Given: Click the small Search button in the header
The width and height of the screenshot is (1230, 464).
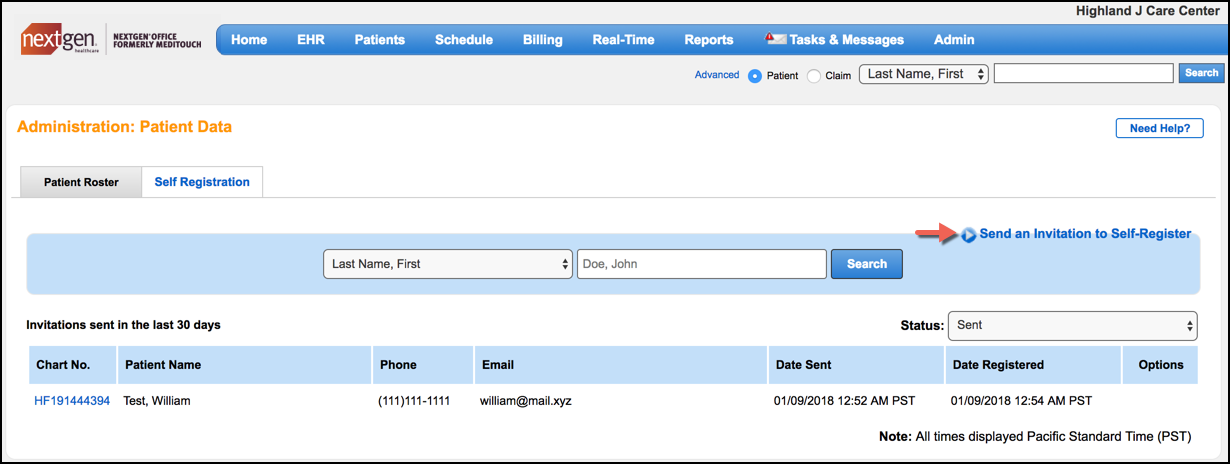Looking at the screenshot, I should tap(1202, 73).
